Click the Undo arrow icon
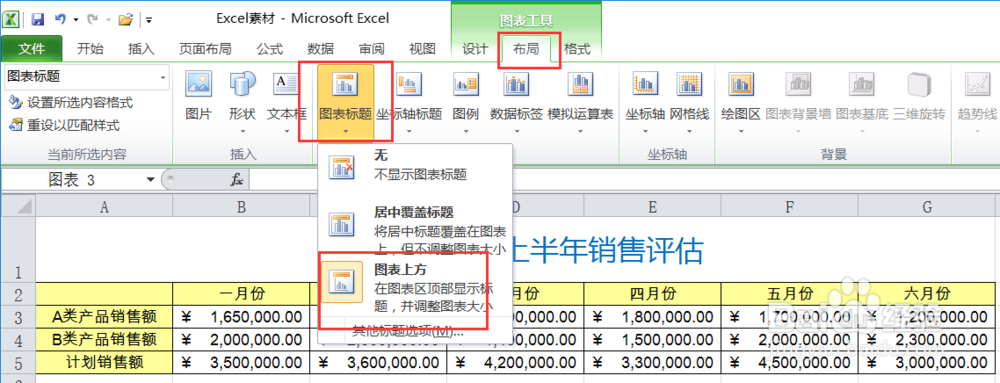This screenshot has height=383, width=1000. pos(62,19)
